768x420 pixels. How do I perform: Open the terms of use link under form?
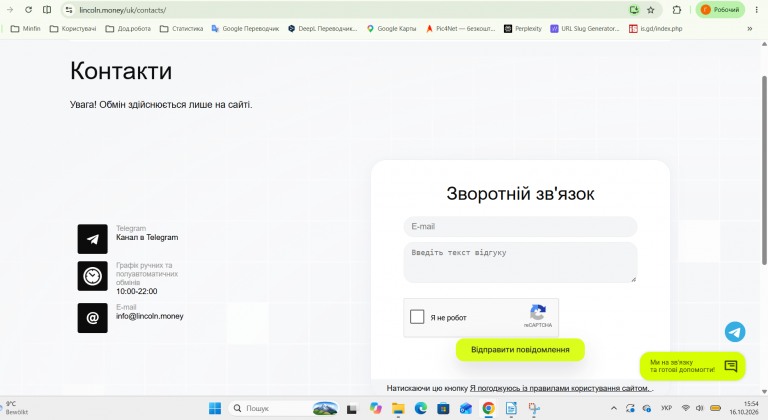click(x=561, y=388)
